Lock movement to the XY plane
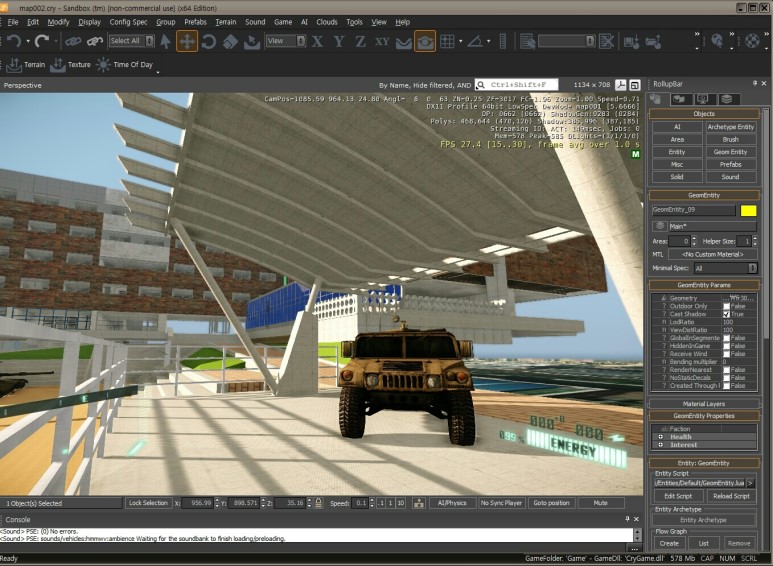 tap(383, 41)
